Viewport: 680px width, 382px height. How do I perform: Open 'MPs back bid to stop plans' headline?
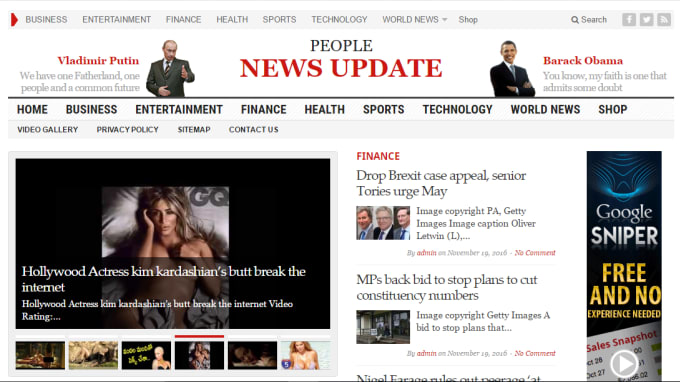click(x=447, y=287)
